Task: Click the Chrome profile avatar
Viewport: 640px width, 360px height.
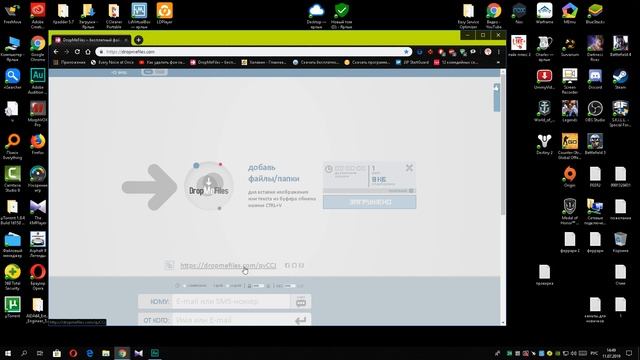Action: 488,52
